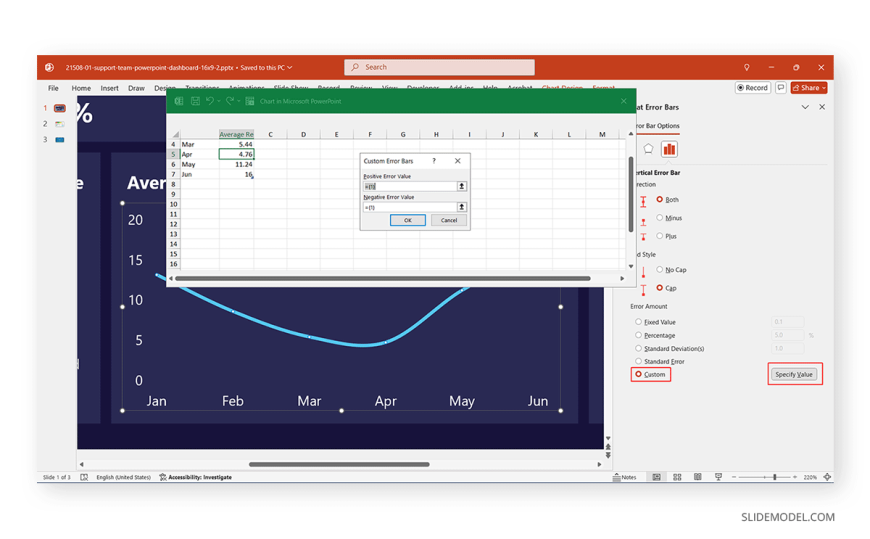This screenshot has height=539, width=870.
Task: Click Cancel in Custom Error Bars dialog
Action: click(x=449, y=220)
